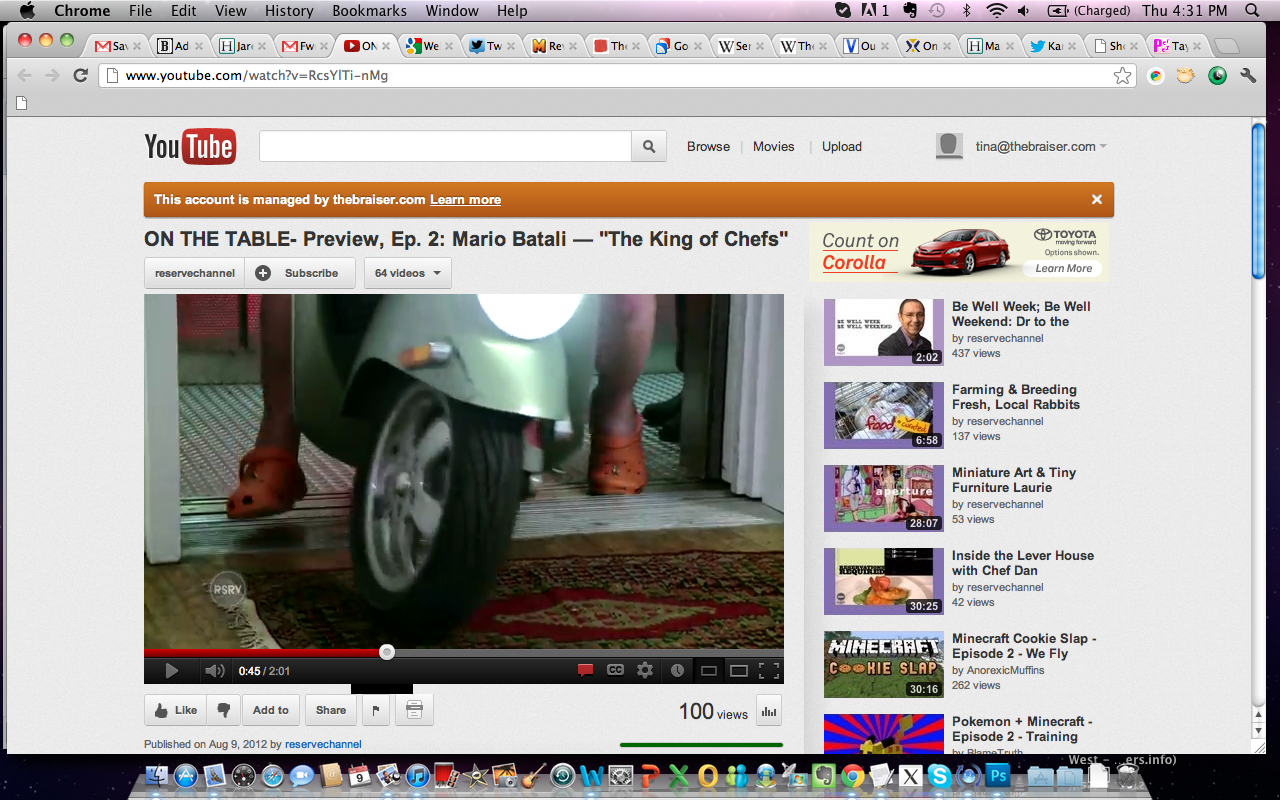1280x800 pixels.
Task: Click the Add to button
Action: click(270, 710)
